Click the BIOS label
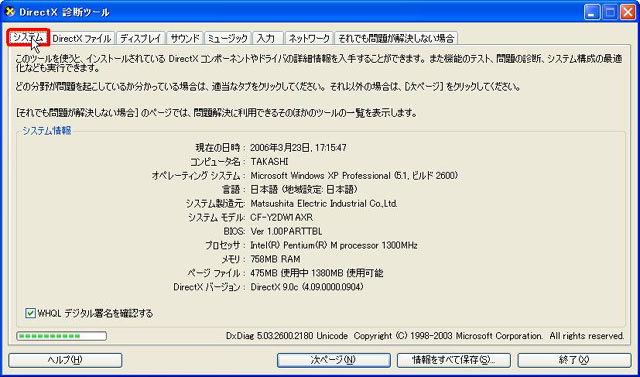This screenshot has height=377, width=640. click(234, 231)
